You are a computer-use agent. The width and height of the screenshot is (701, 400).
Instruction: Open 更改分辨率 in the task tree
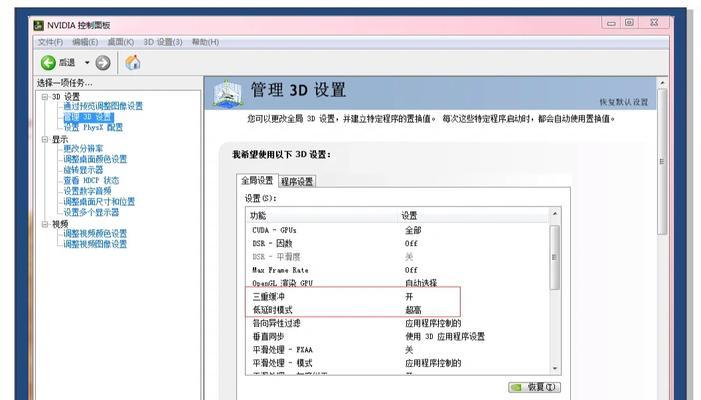click(x=83, y=148)
